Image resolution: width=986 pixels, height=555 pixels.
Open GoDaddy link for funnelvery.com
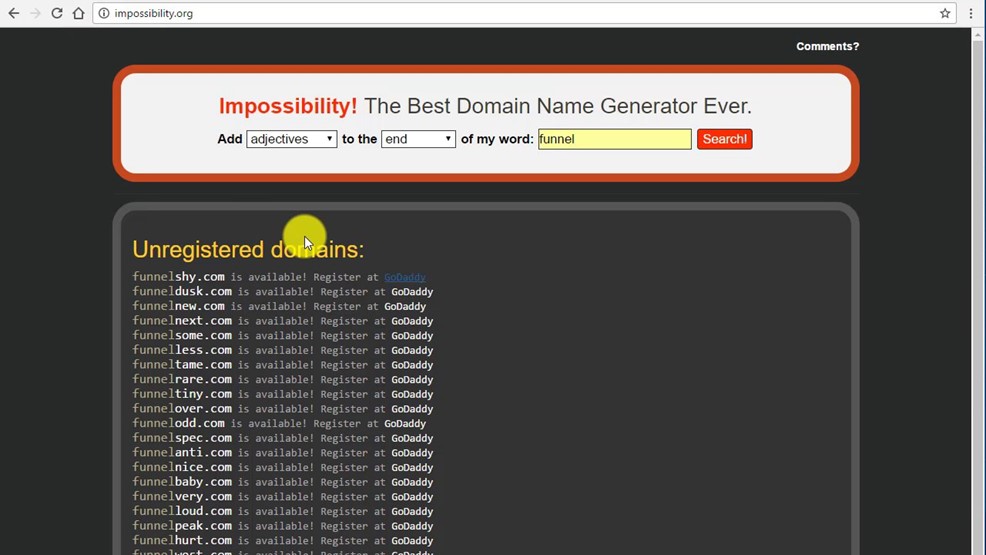pyautogui.click(x=412, y=497)
